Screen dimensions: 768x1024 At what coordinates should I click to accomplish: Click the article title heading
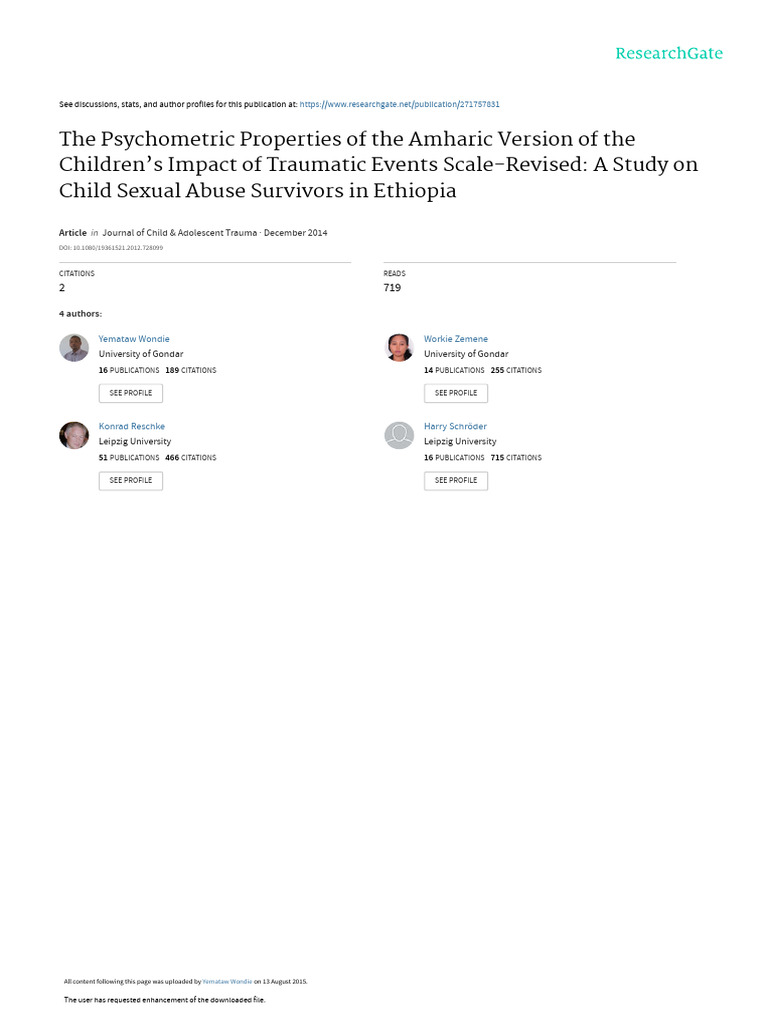(378, 165)
